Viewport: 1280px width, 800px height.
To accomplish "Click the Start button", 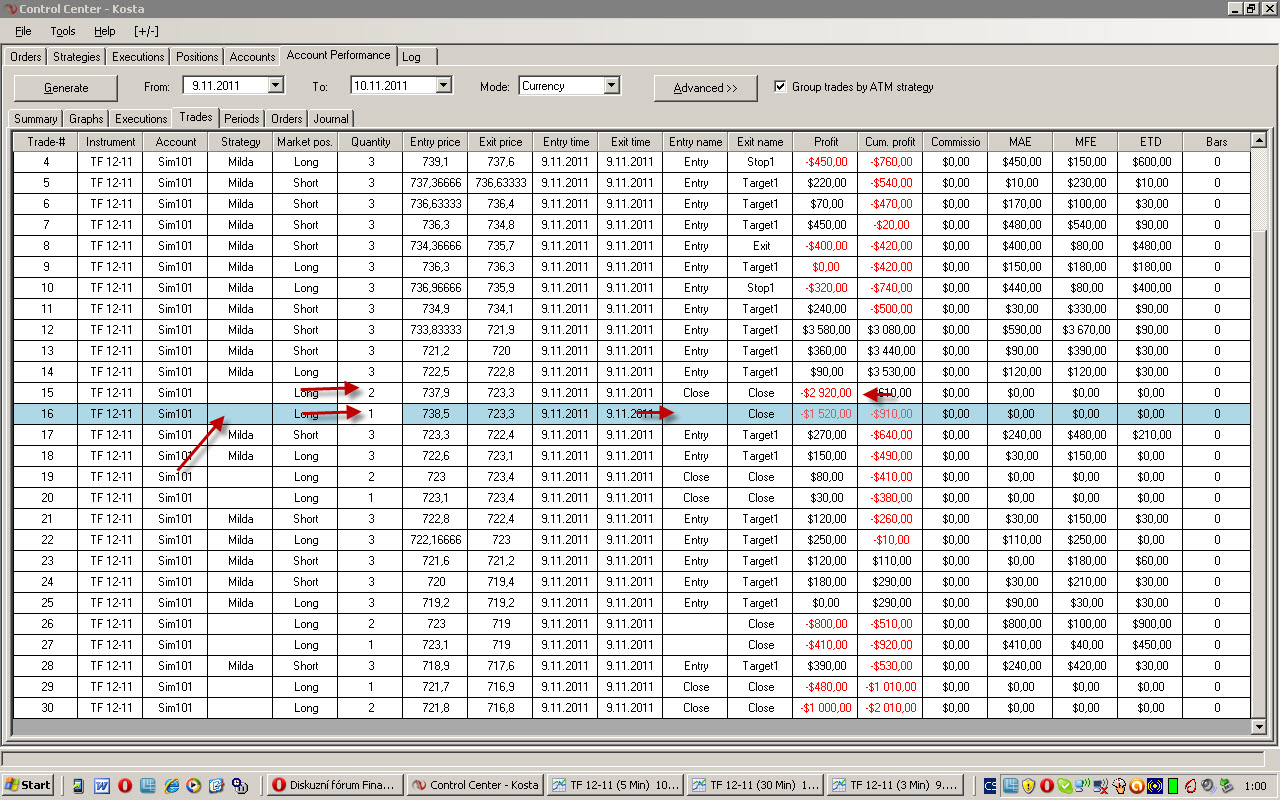I will click(28, 785).
